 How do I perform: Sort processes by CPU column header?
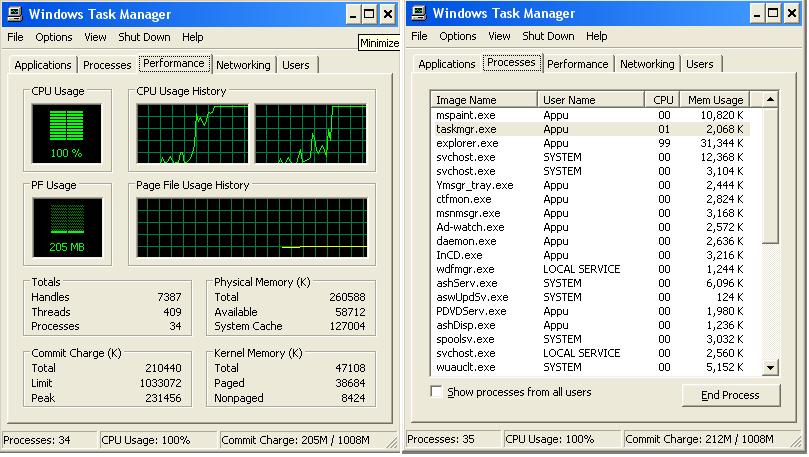tap(662, 100)
